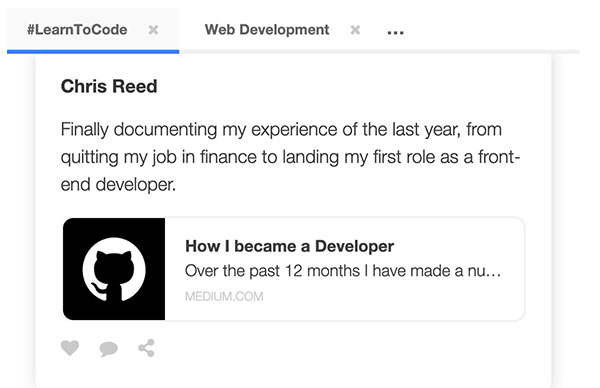Click the blue active tab underline
The height and width of the screenshot is (388, 600).
click(93, 52)
